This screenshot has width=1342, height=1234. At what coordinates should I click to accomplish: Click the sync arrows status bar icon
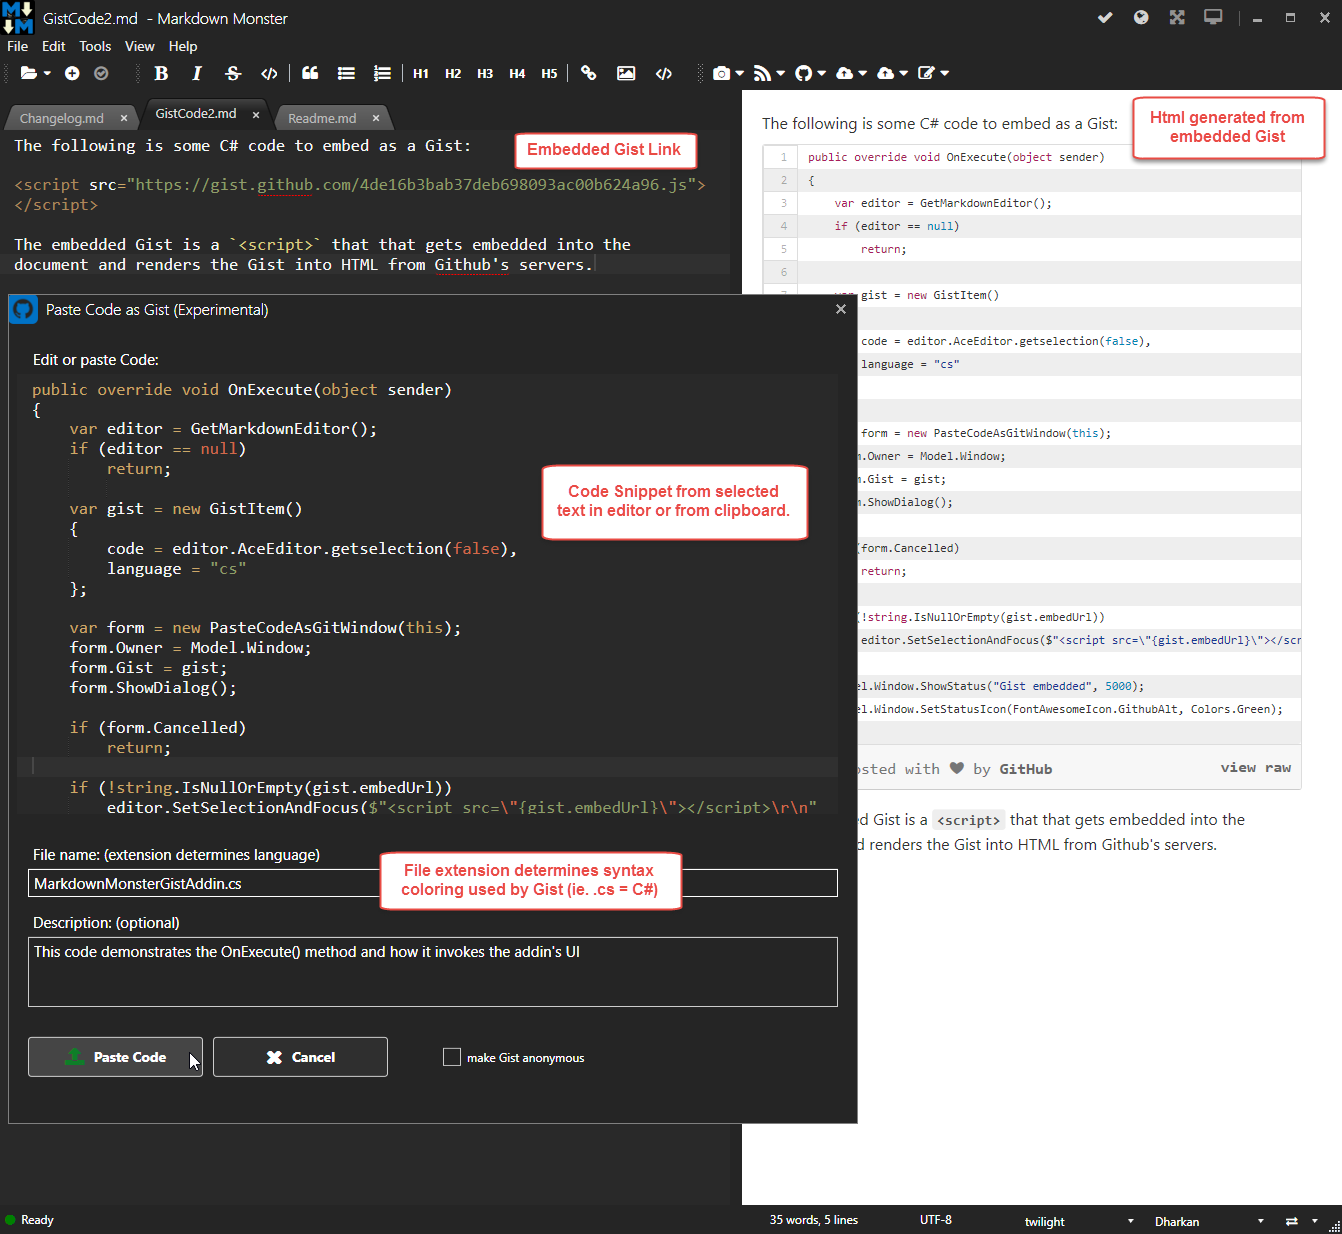[1291, 1221]
